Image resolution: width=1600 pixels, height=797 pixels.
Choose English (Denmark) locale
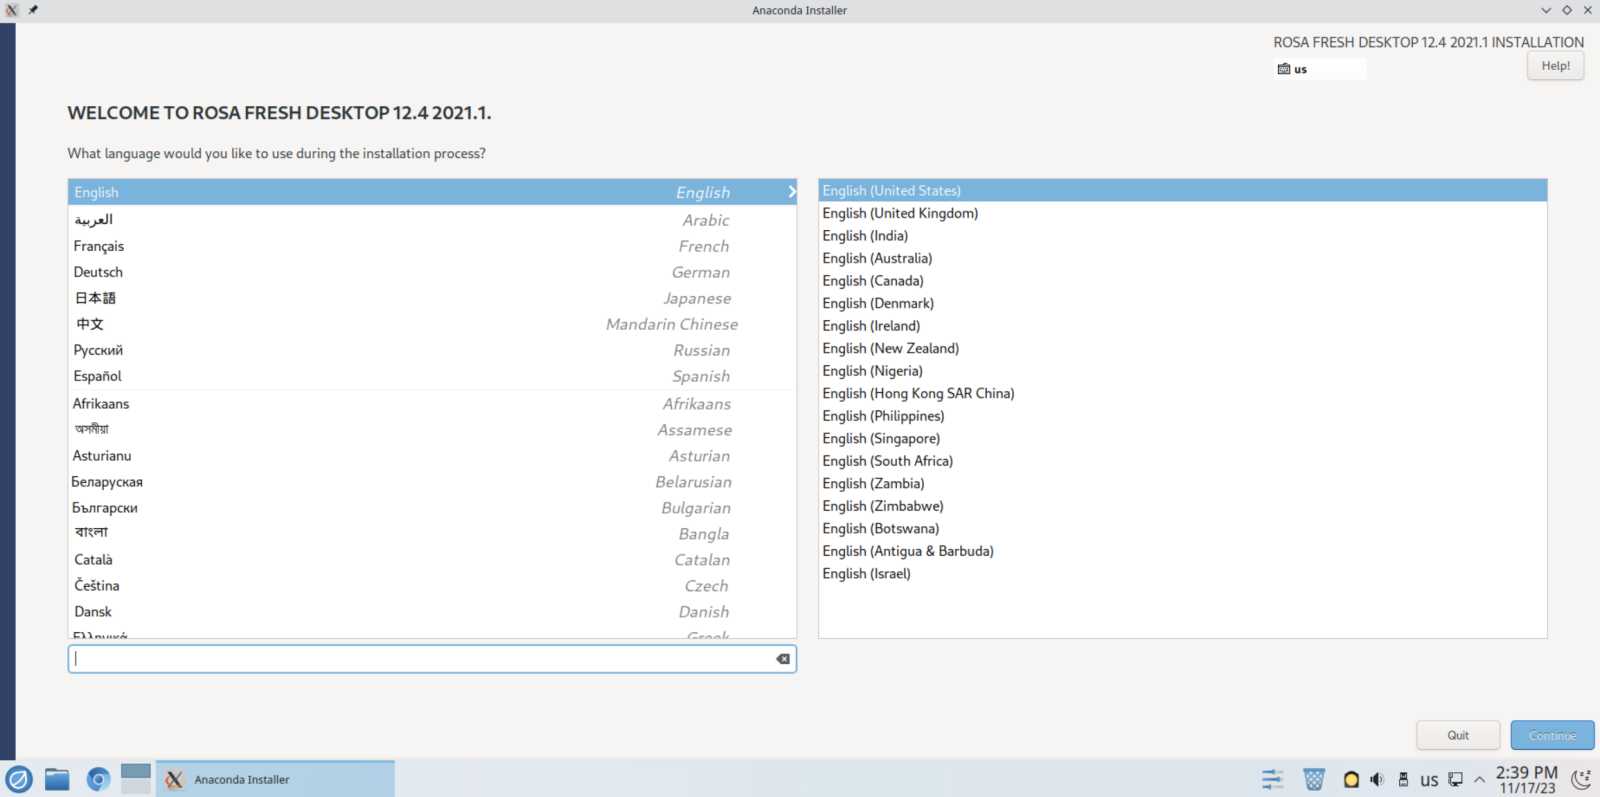1182,303
